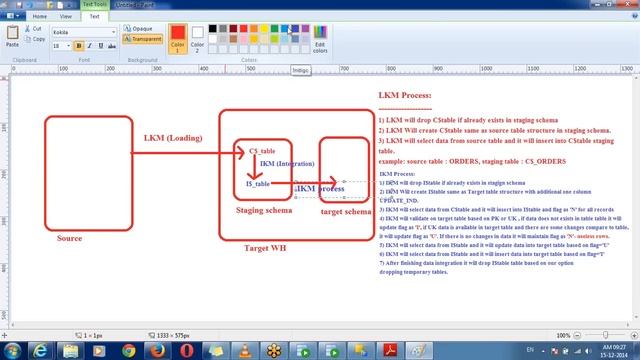Pick the green color swatch
Image resolution: width=640 pixels, height=360 pixels.
[x=274, y=28]
